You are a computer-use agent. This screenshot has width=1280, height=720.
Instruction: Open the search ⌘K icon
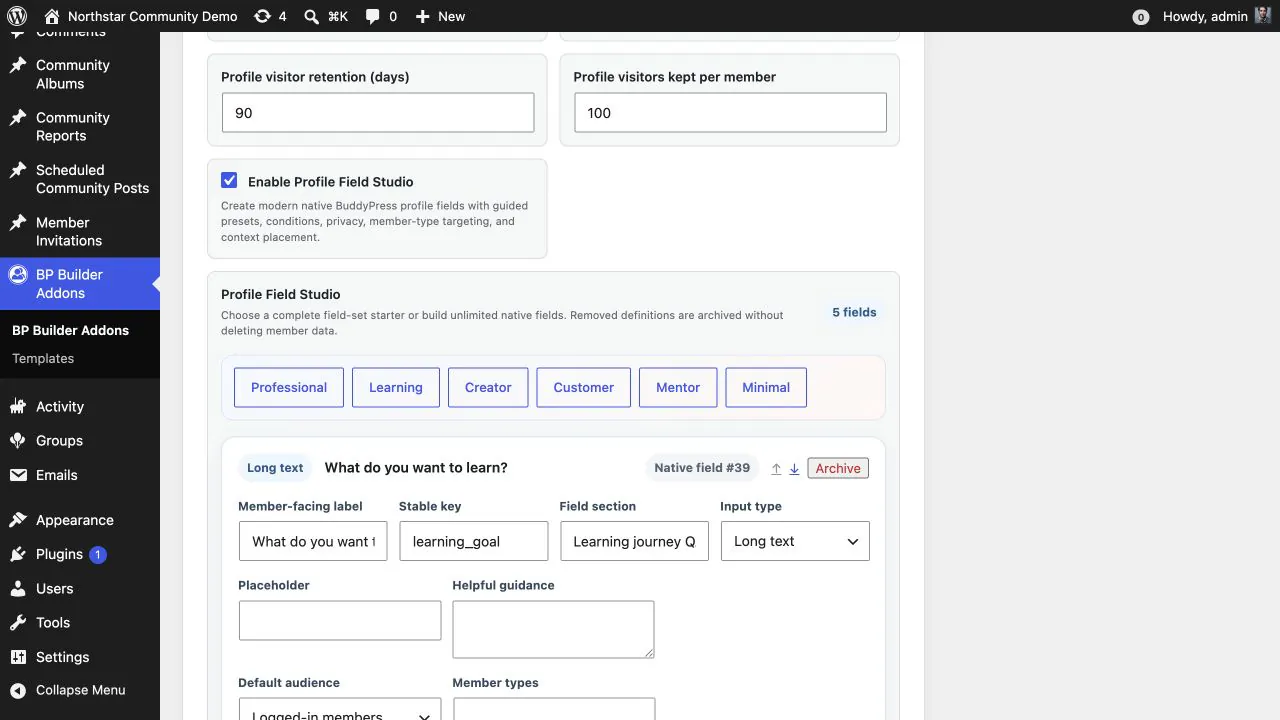pyautogui.click(x=312, y=16)
